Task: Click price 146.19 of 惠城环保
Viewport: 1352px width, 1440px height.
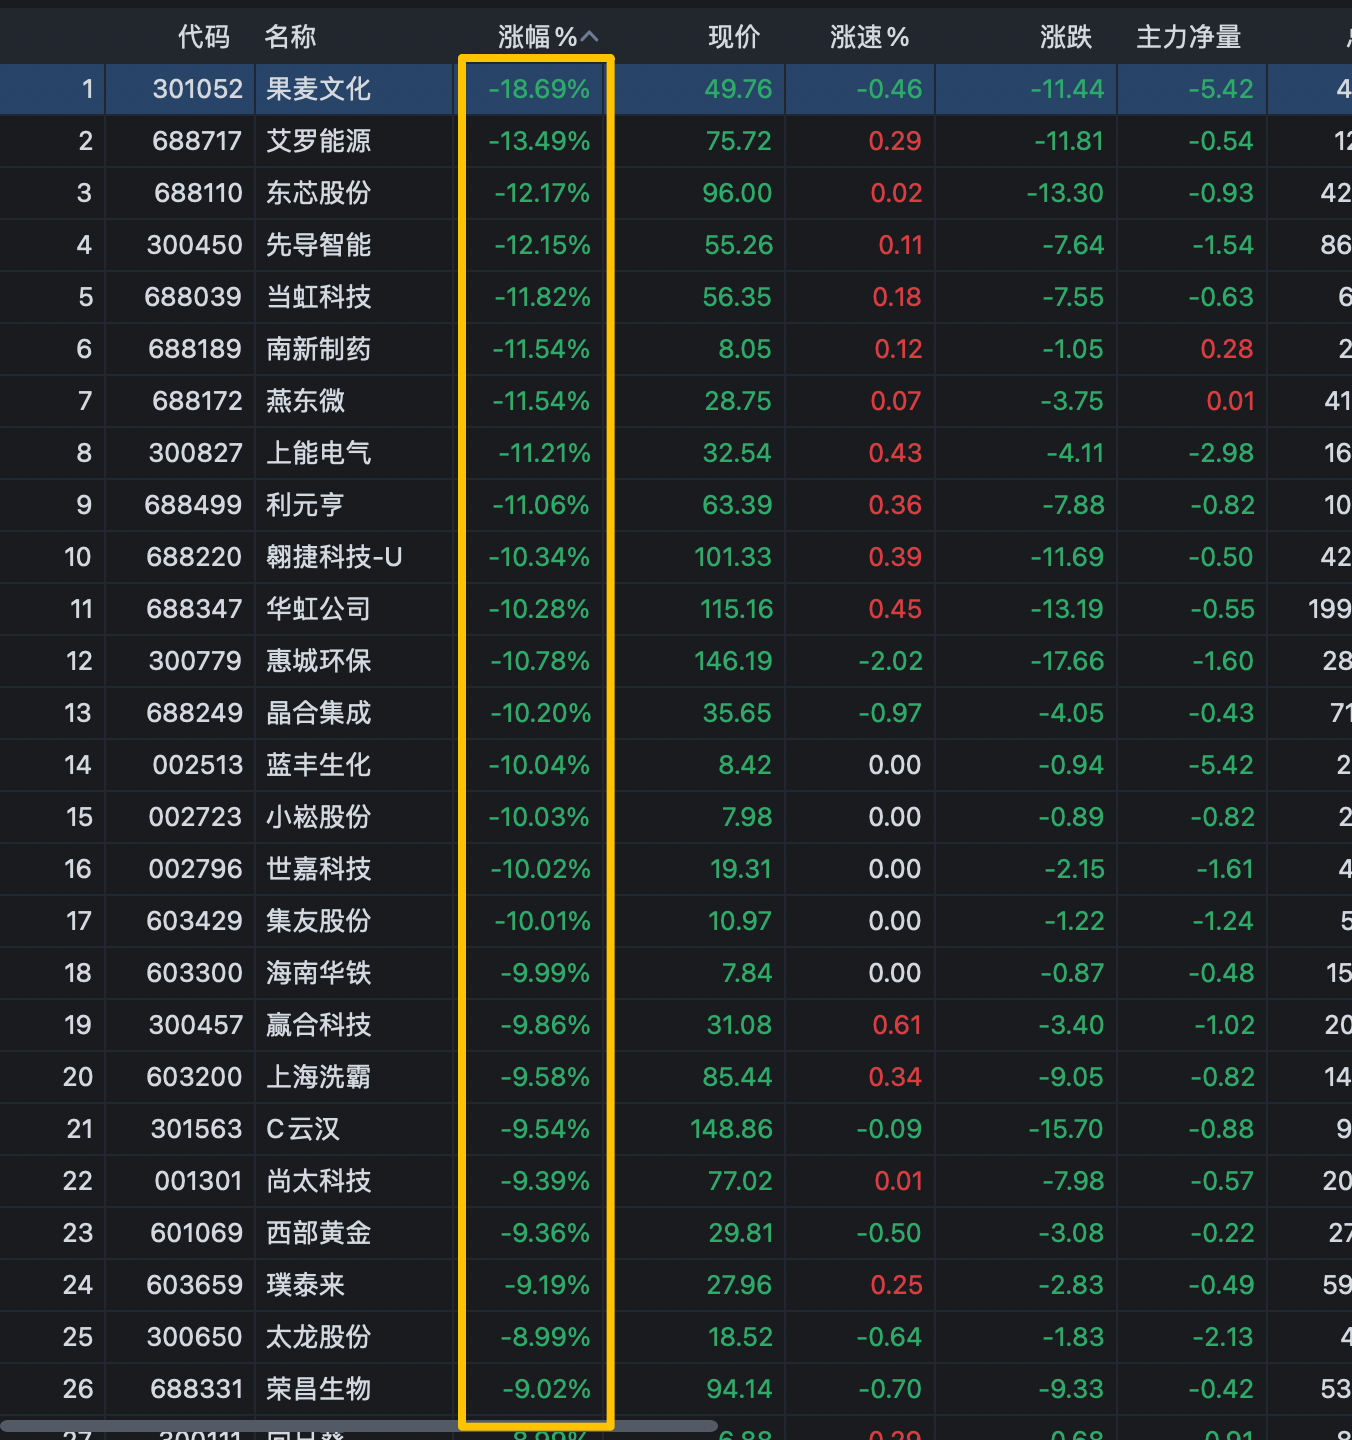Action: [x=733, y=661]
